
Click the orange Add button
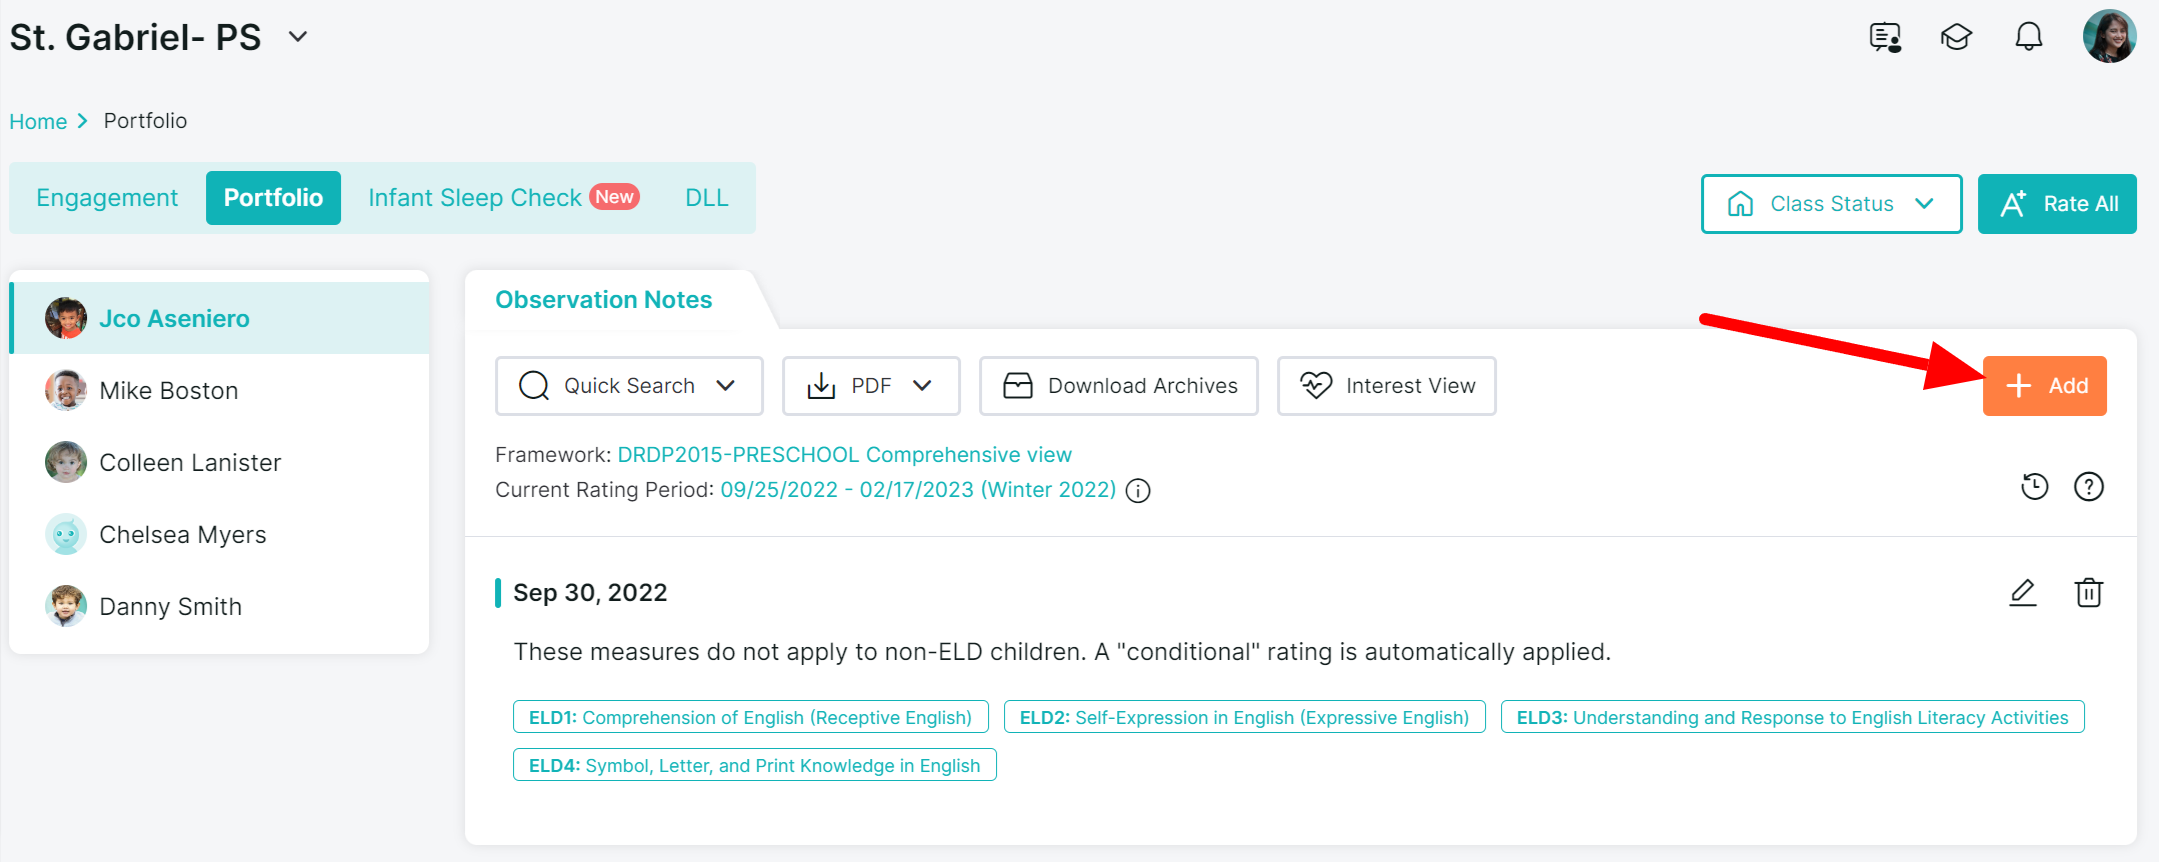click(x=2044, y=386)
